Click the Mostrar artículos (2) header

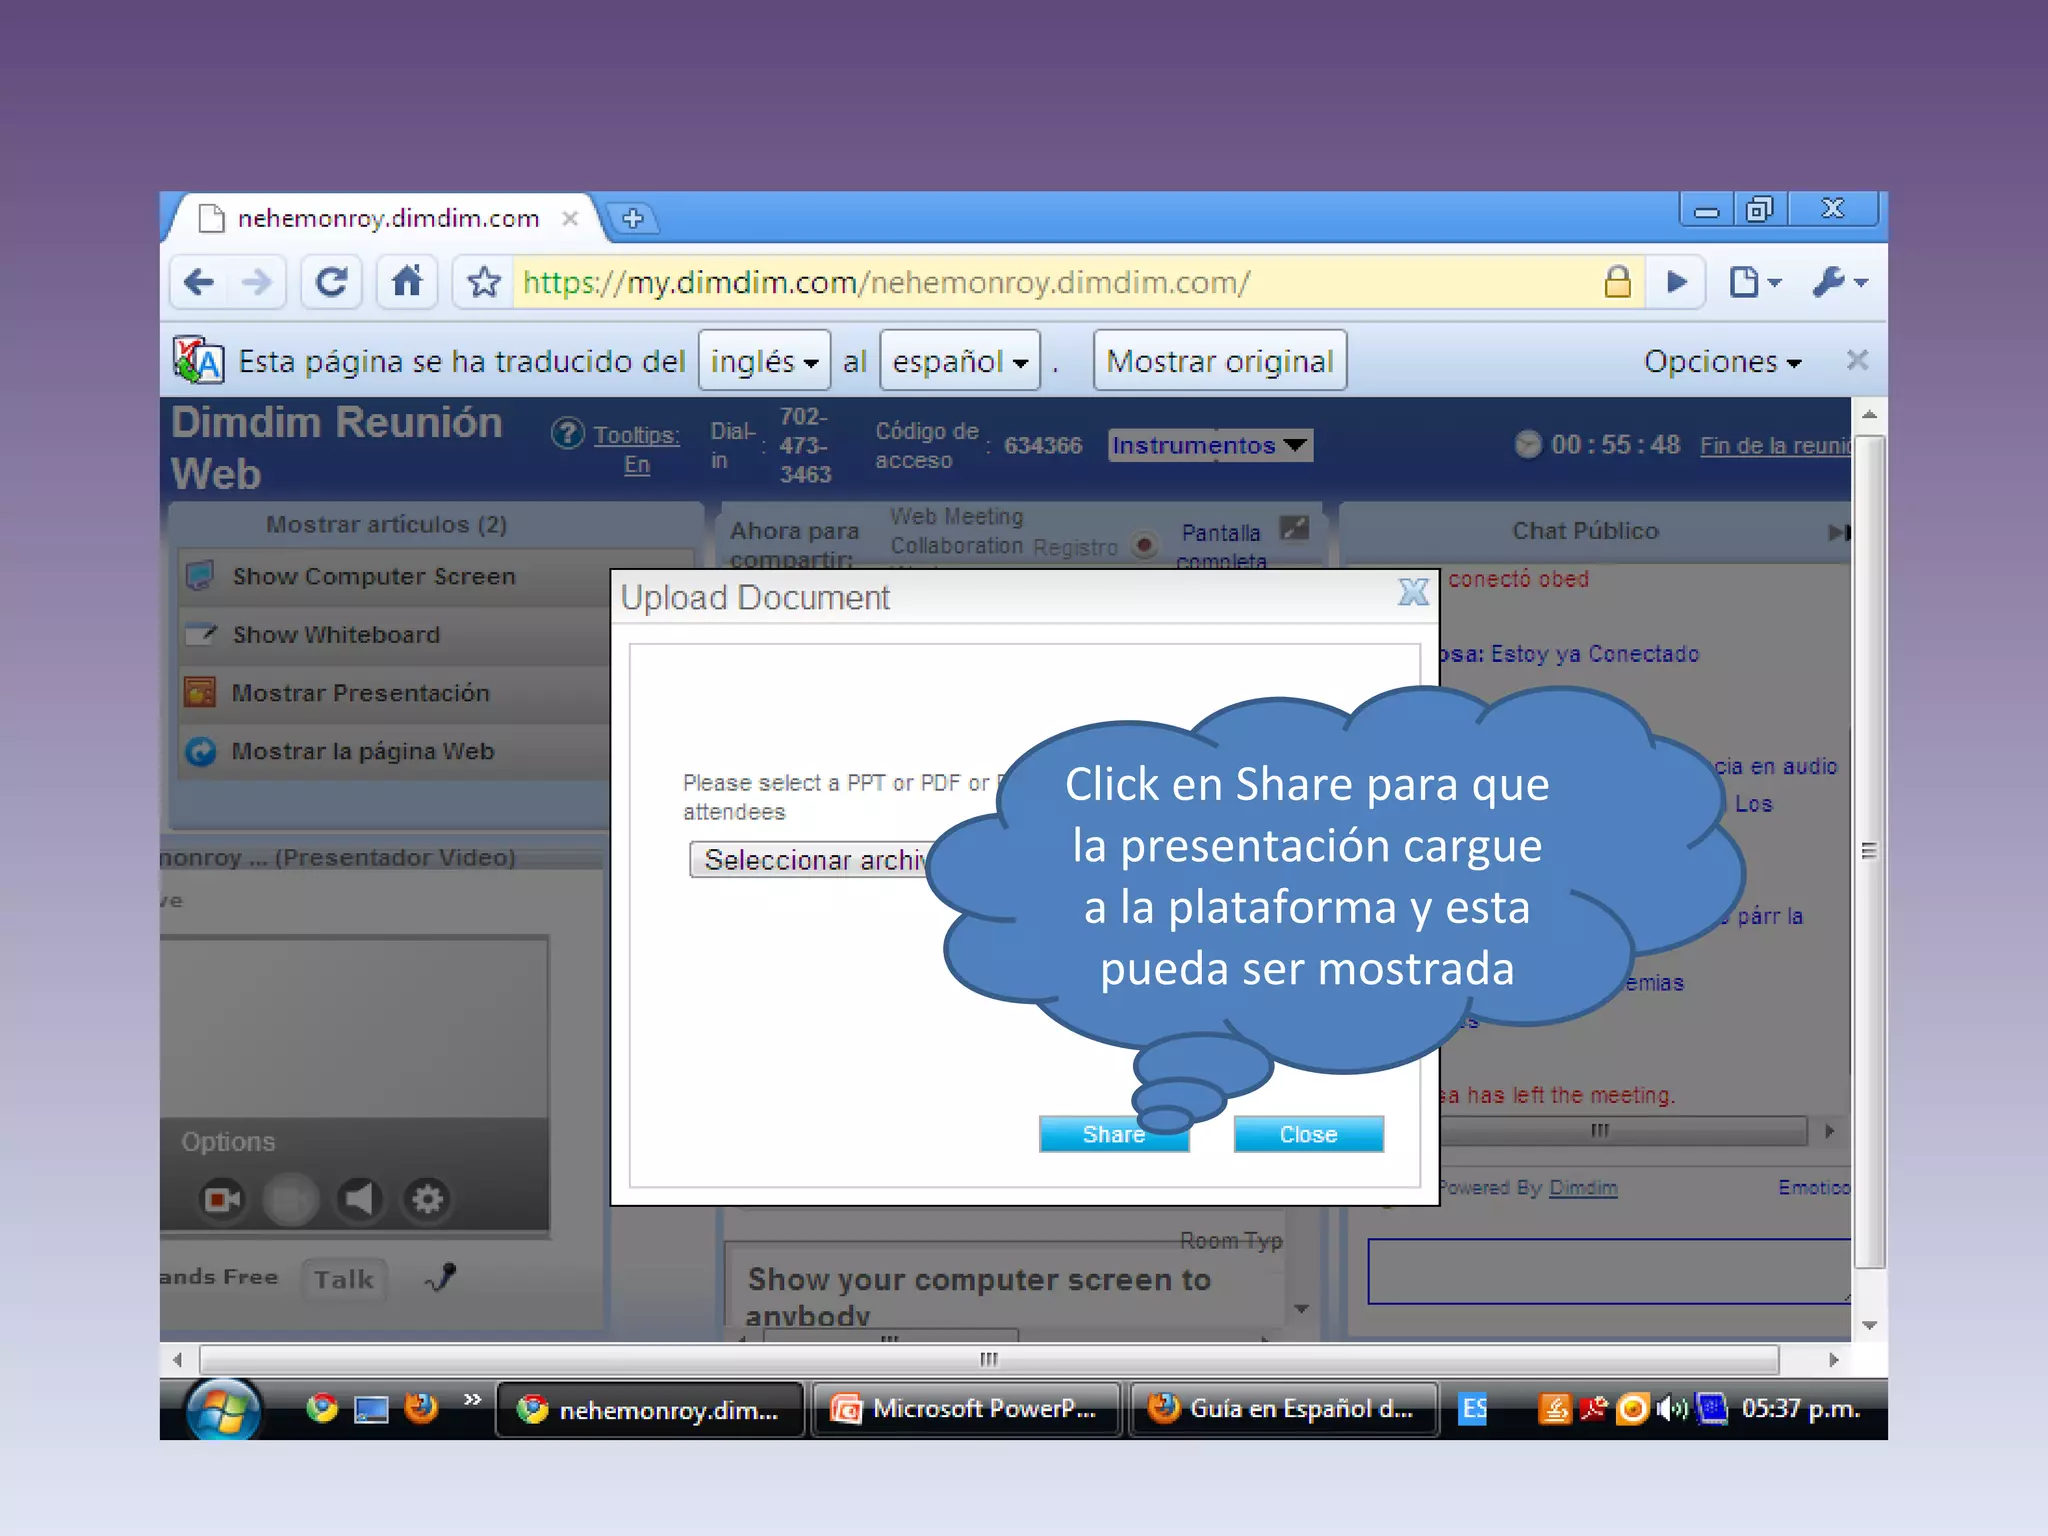(x=386, y=524)
